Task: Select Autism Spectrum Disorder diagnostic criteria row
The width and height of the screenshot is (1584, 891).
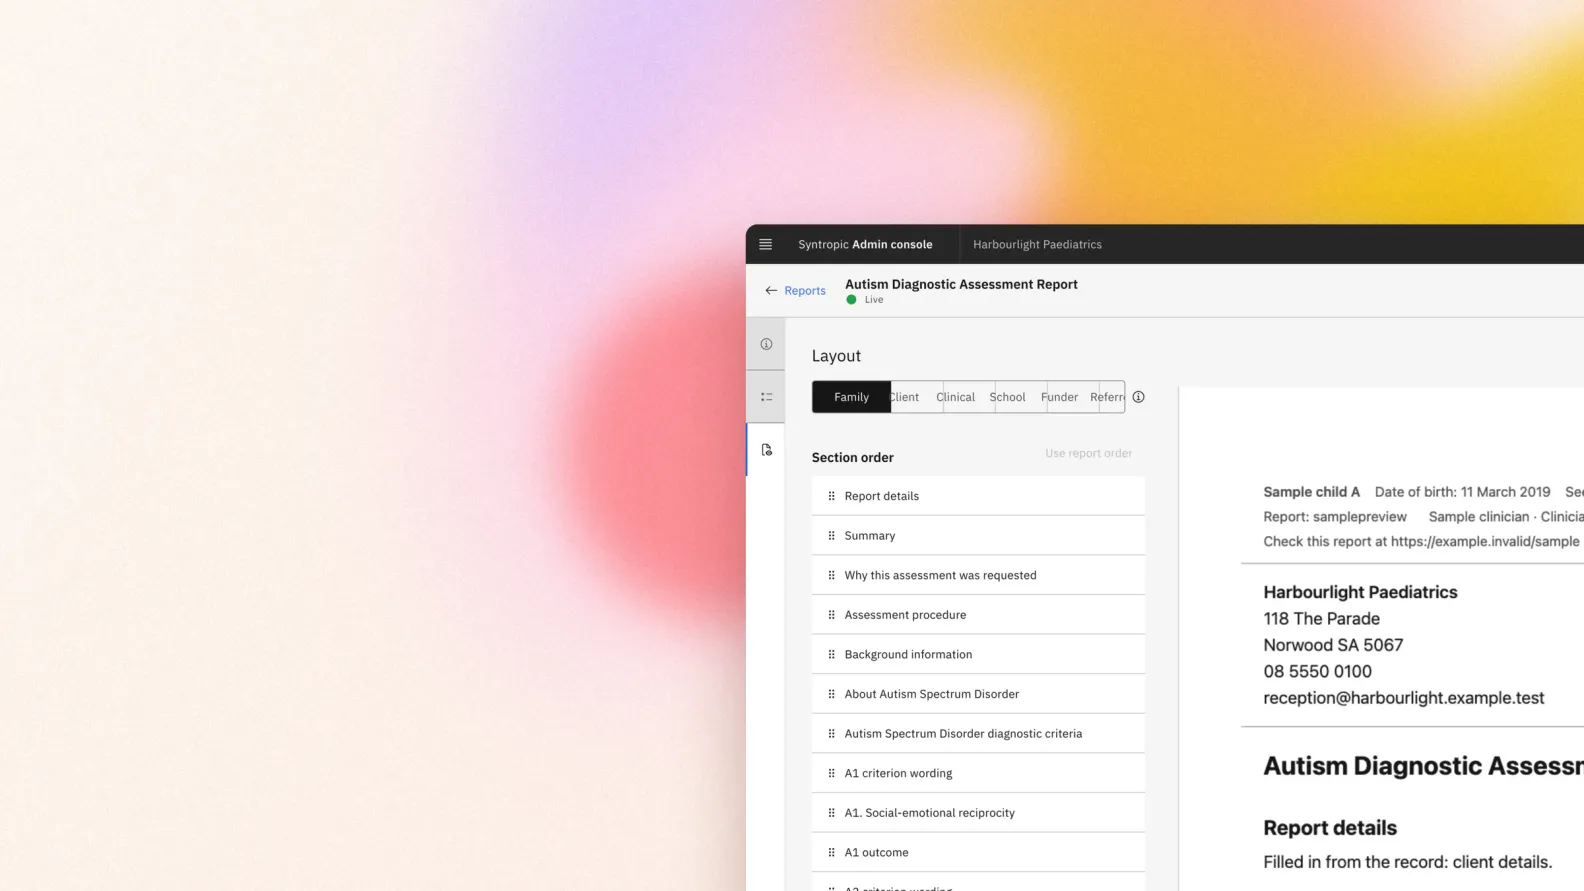Action: [x=978, y=734]
